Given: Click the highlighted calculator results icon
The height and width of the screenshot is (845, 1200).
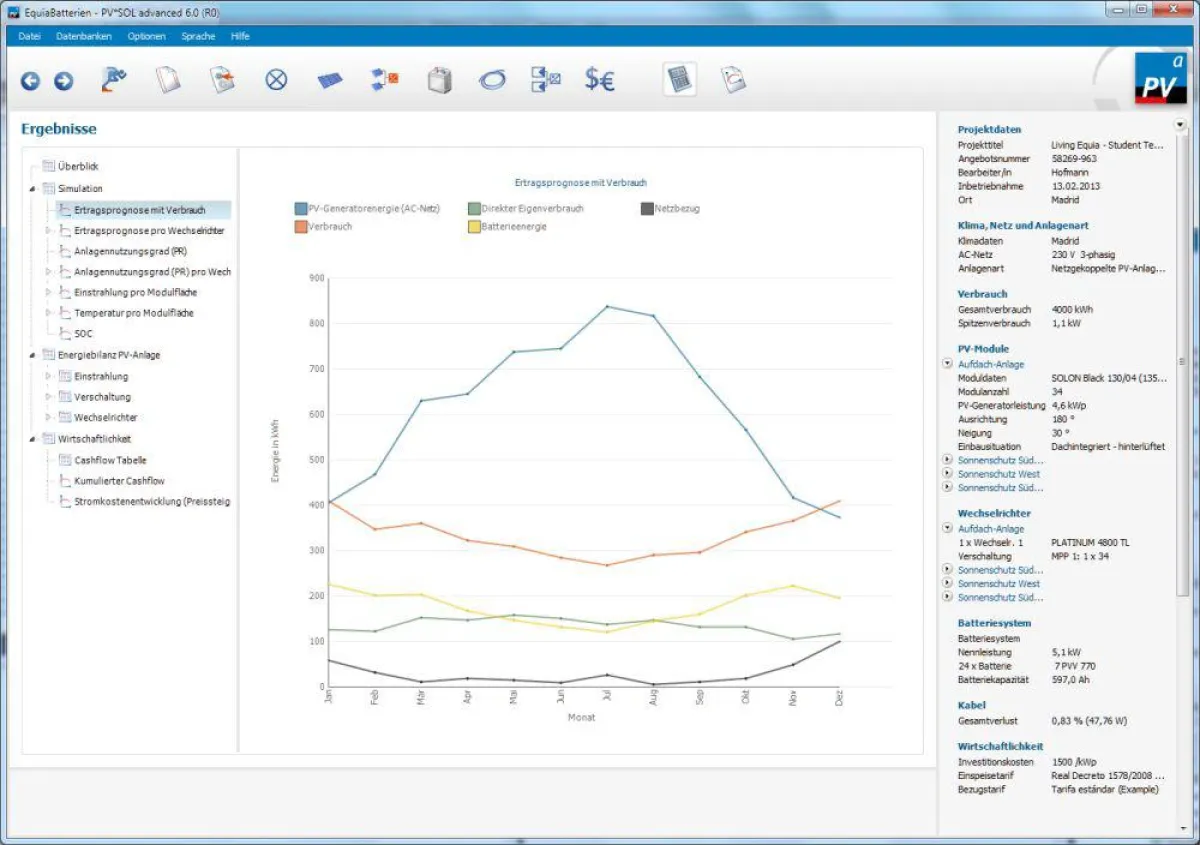Looking at the screenshot, I should (x=680, y=79).
